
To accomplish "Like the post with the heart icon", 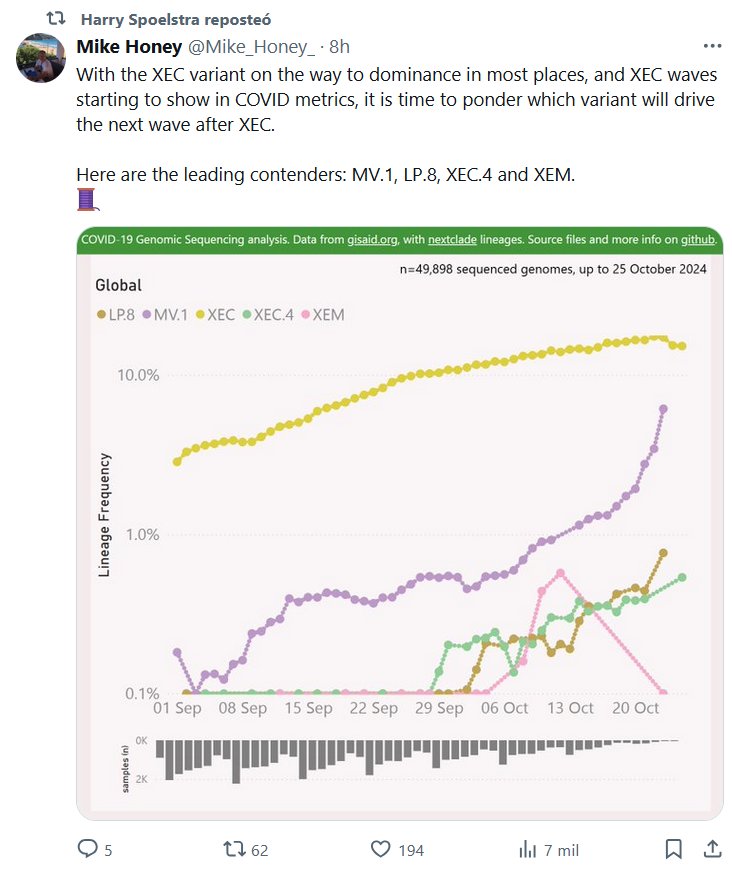I will tap(380, 849).
